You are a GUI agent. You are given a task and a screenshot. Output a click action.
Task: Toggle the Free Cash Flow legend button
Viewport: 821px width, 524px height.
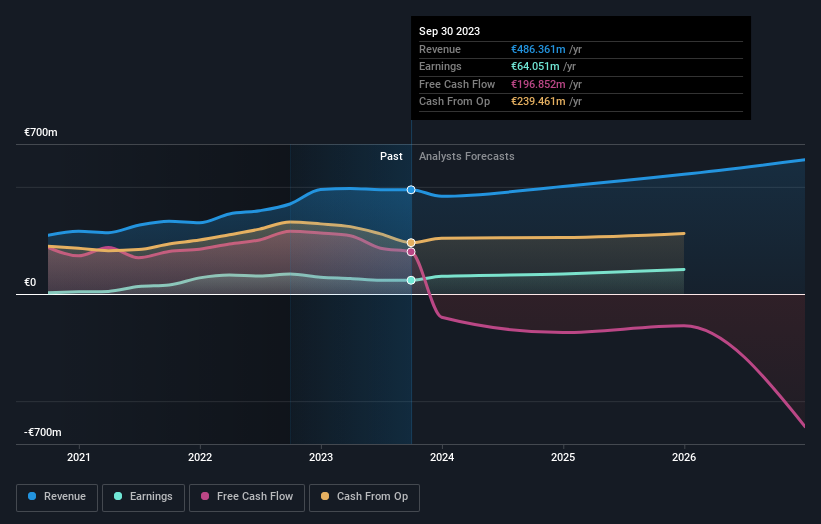coord(247,497)
